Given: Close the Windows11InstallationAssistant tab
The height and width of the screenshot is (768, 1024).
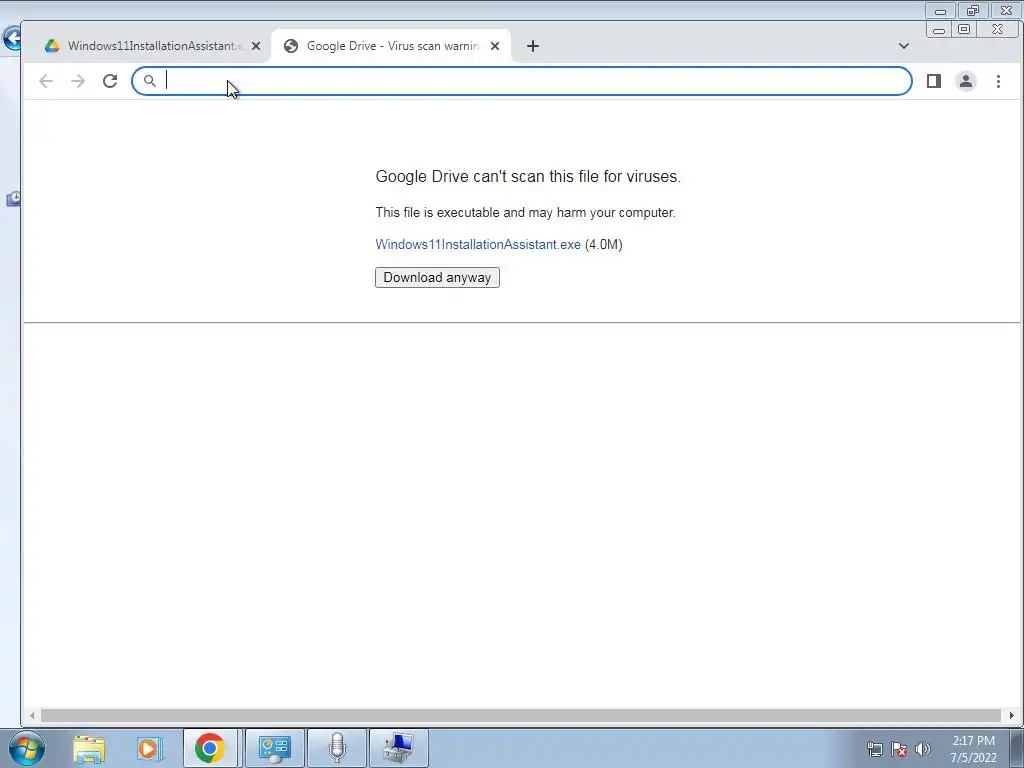Looking at the screenshot, I should pos(256,46).
